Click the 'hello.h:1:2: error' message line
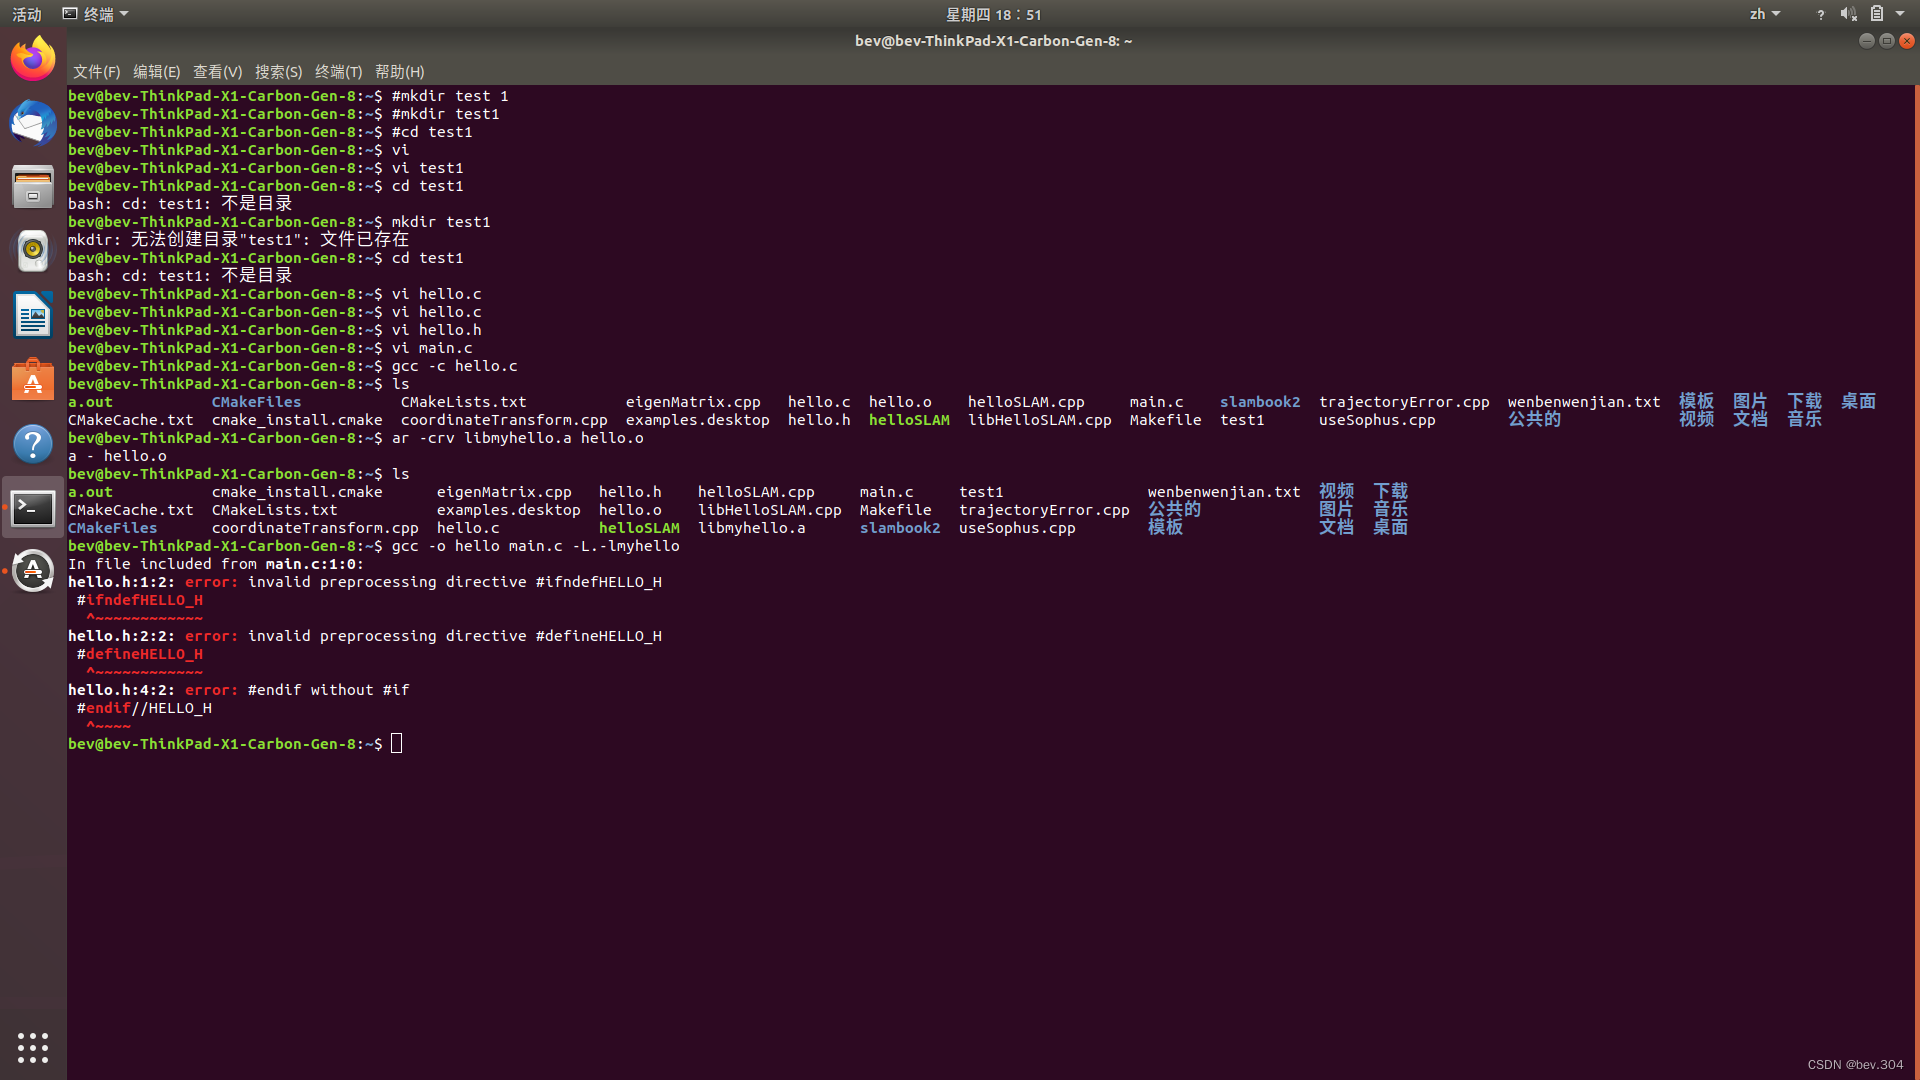This screenshot has height=1080, width=1920. coord(365,582)
